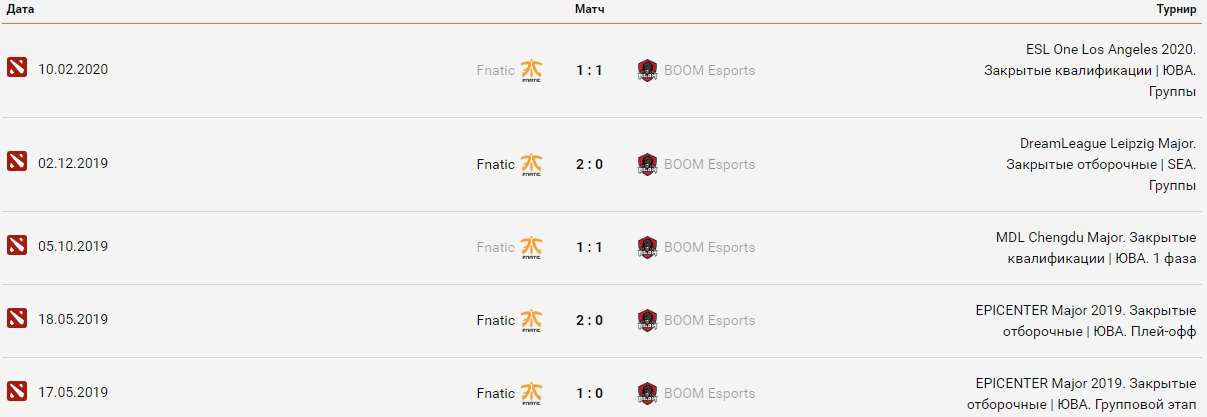Click the 2 : 0 score on 02.12.2019
This screenshot has width=1207, height=417.
589,164
